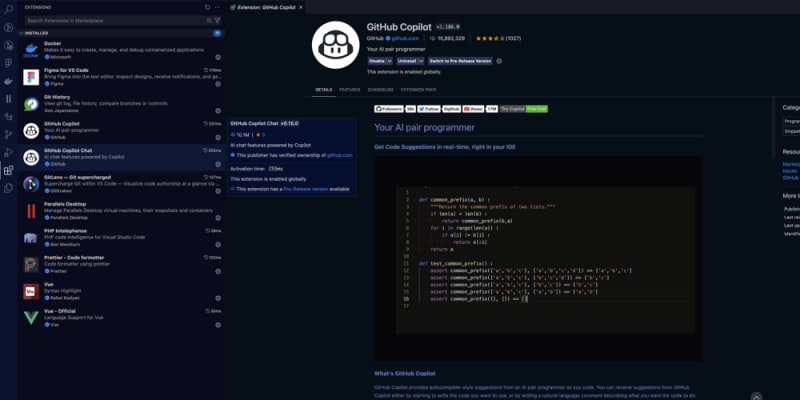This screenshot has width=800, height=400.
Task: Switch to the Features tab
Action: 349,89
